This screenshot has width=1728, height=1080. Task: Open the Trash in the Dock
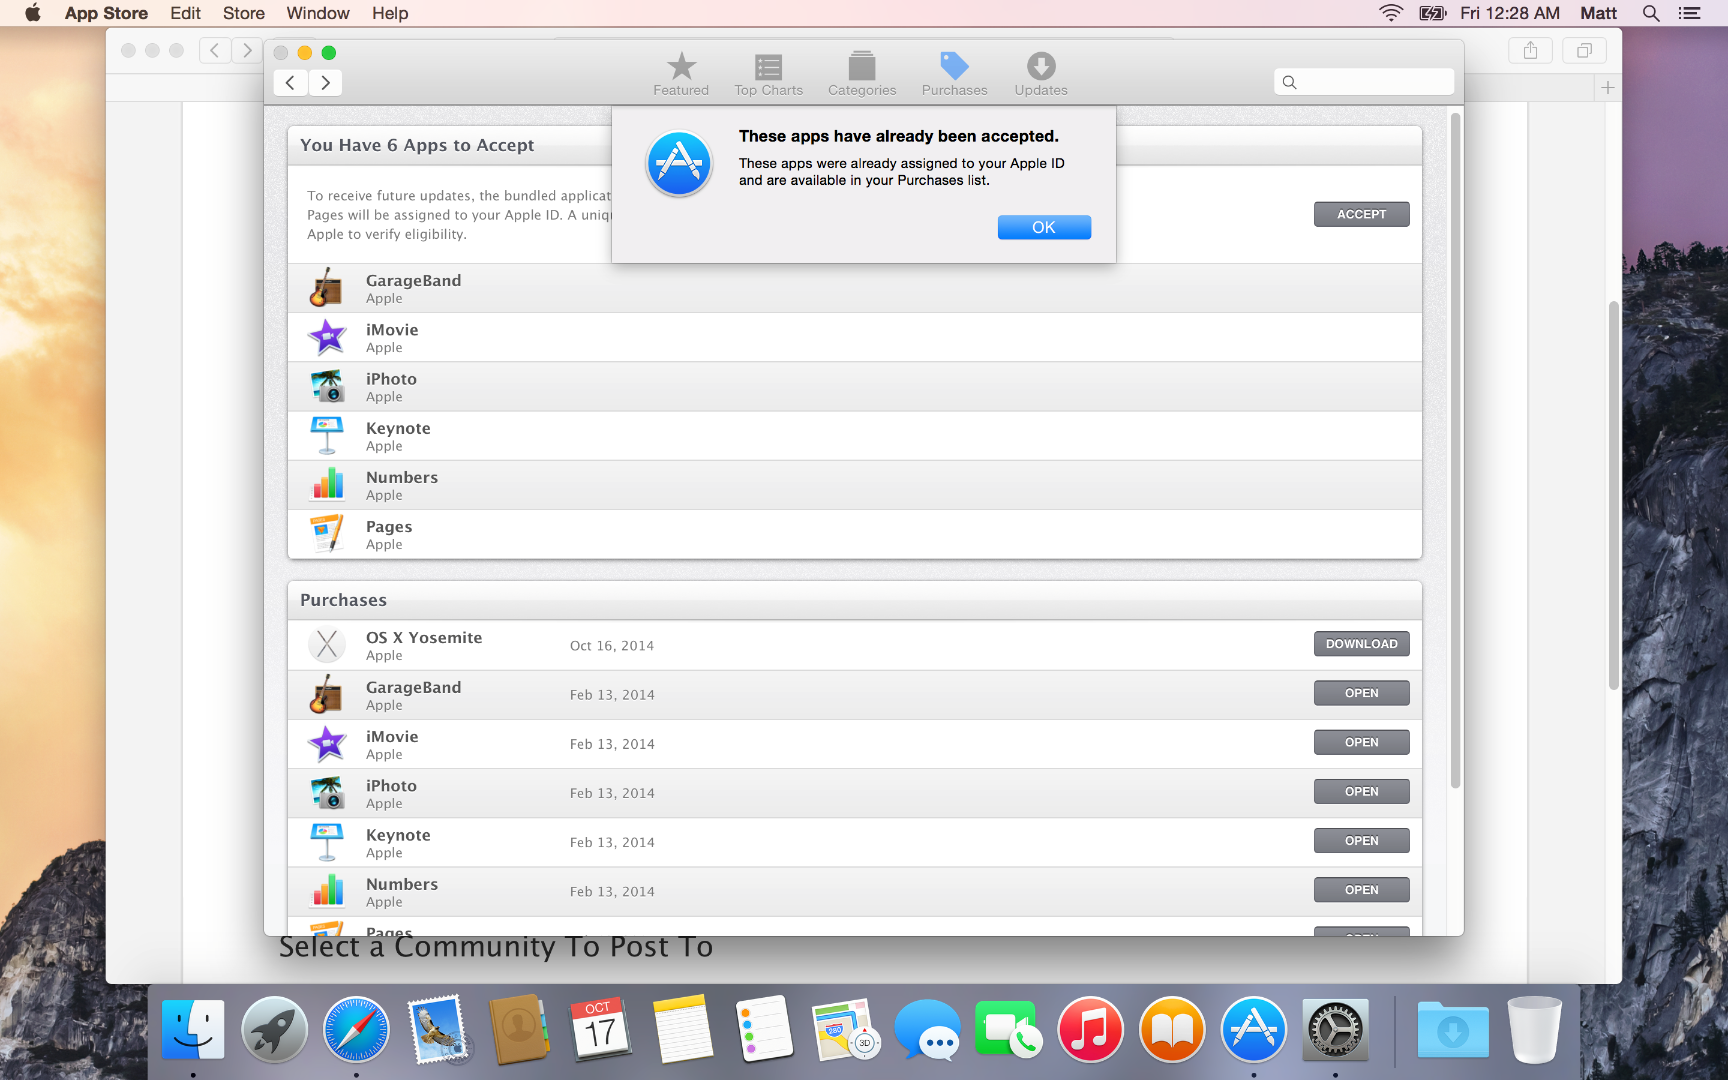click(1535, 1029)
